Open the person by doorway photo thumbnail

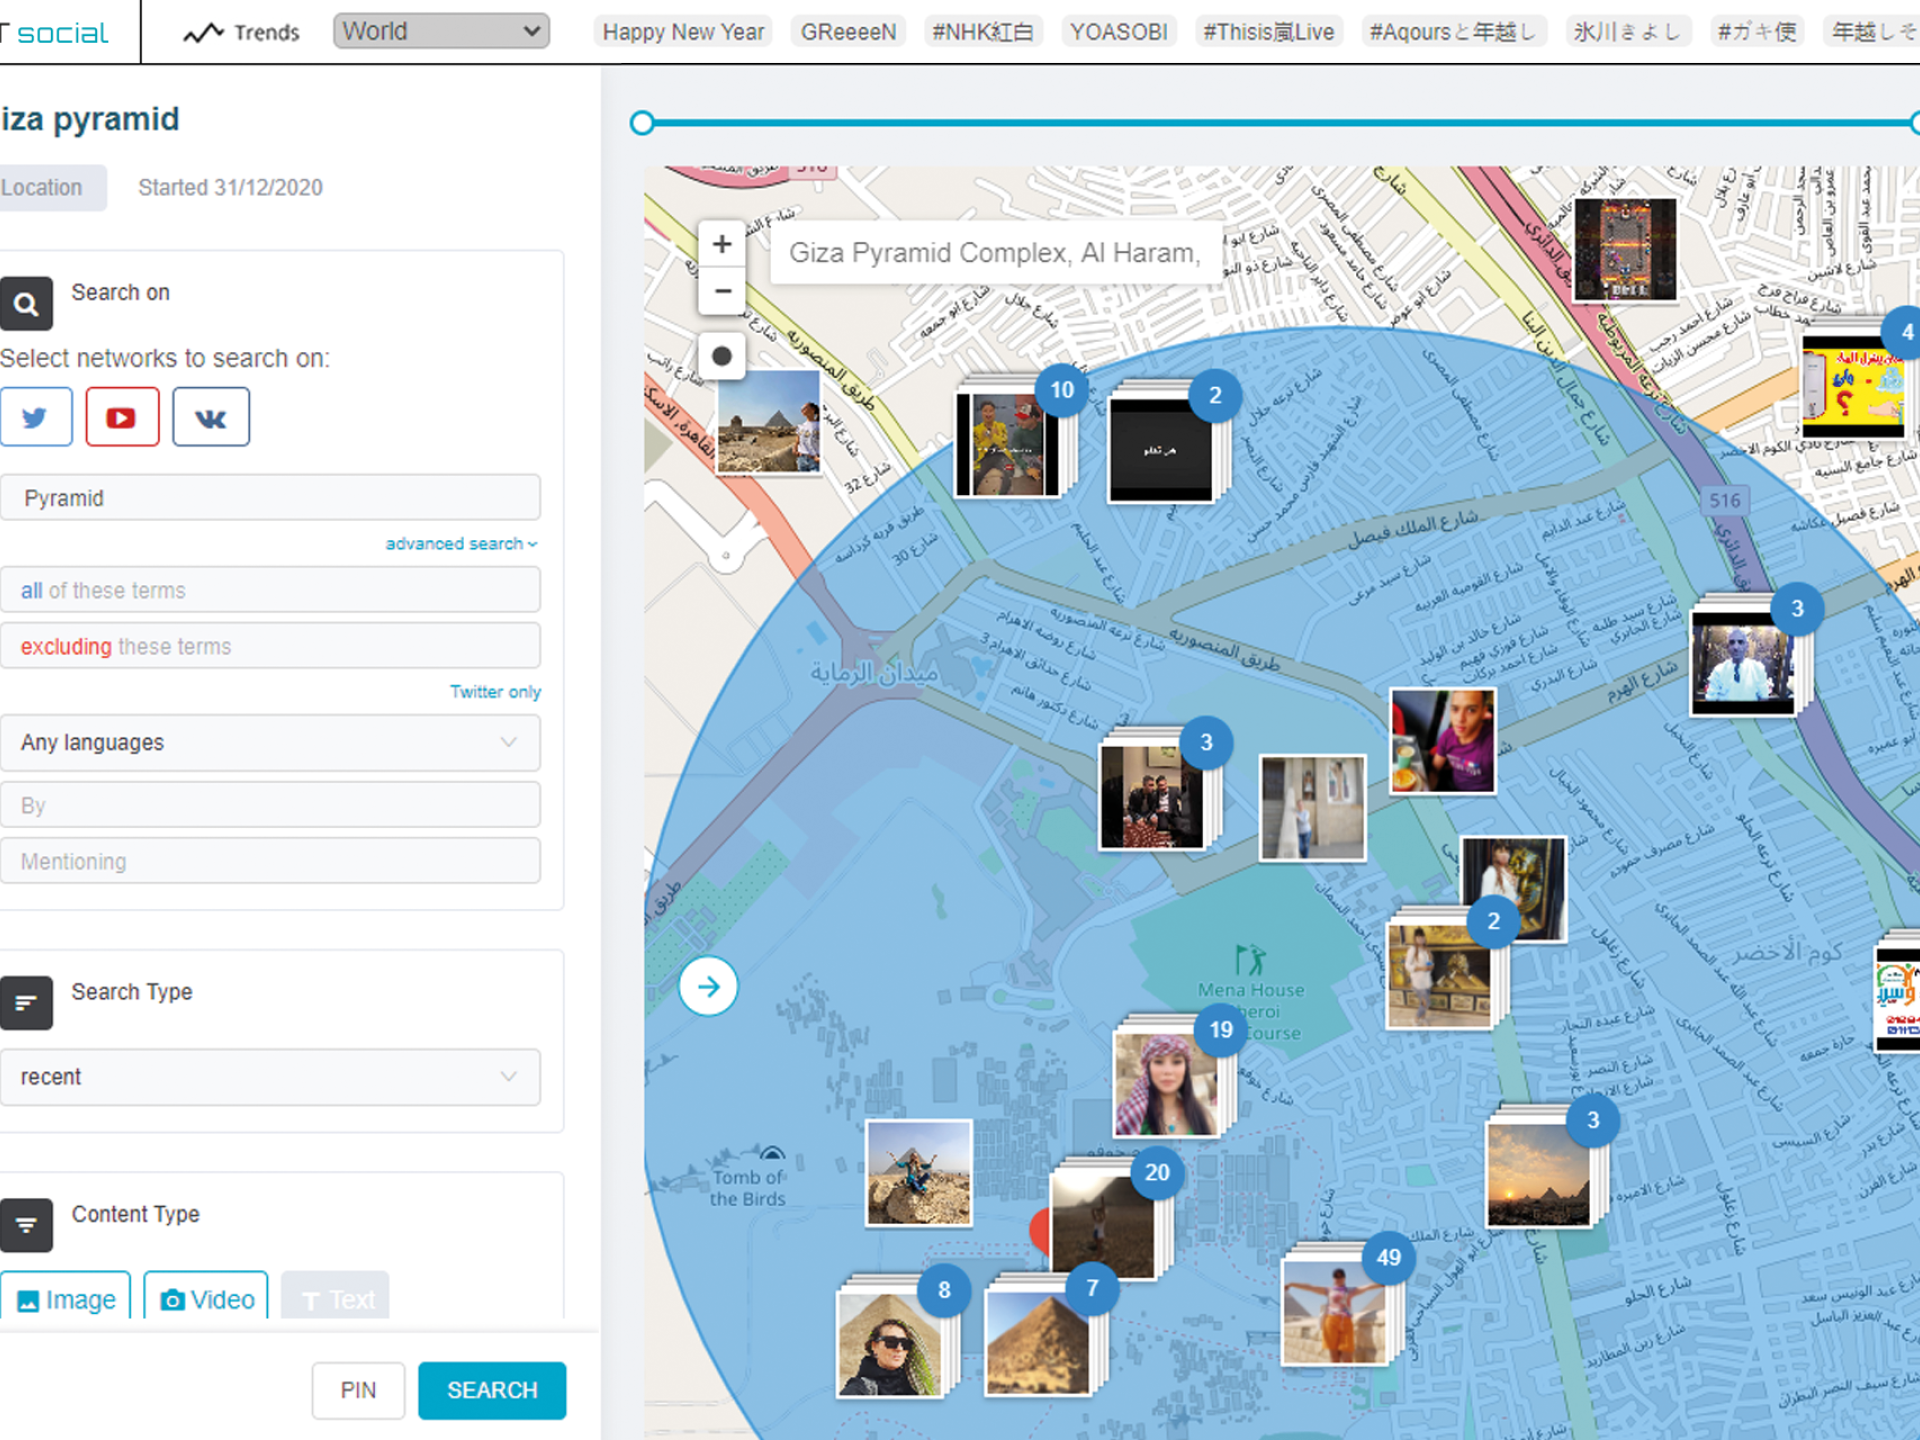[x=1312, y=808]
